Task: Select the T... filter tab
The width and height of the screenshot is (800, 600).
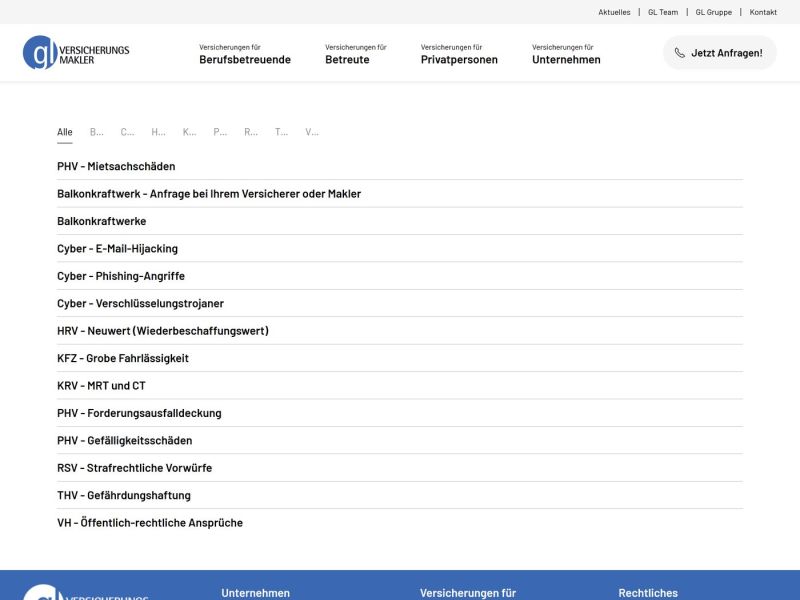Action: pos(281,132)
